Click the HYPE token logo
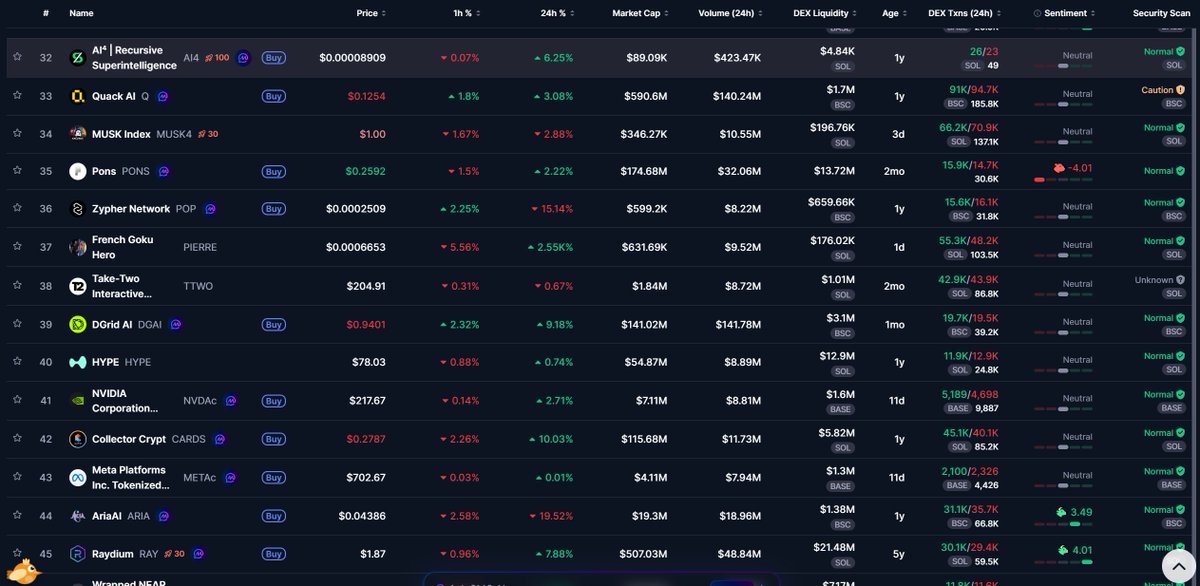This screenshot has height=586, width=1200. coord(77,362)
